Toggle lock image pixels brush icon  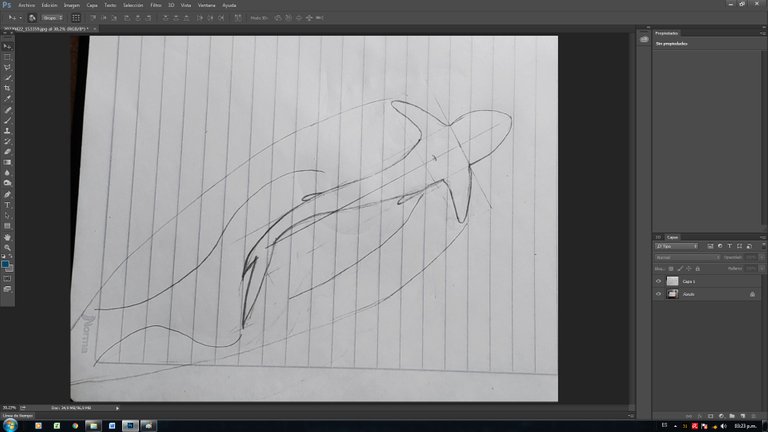click(x=680, y=268)
